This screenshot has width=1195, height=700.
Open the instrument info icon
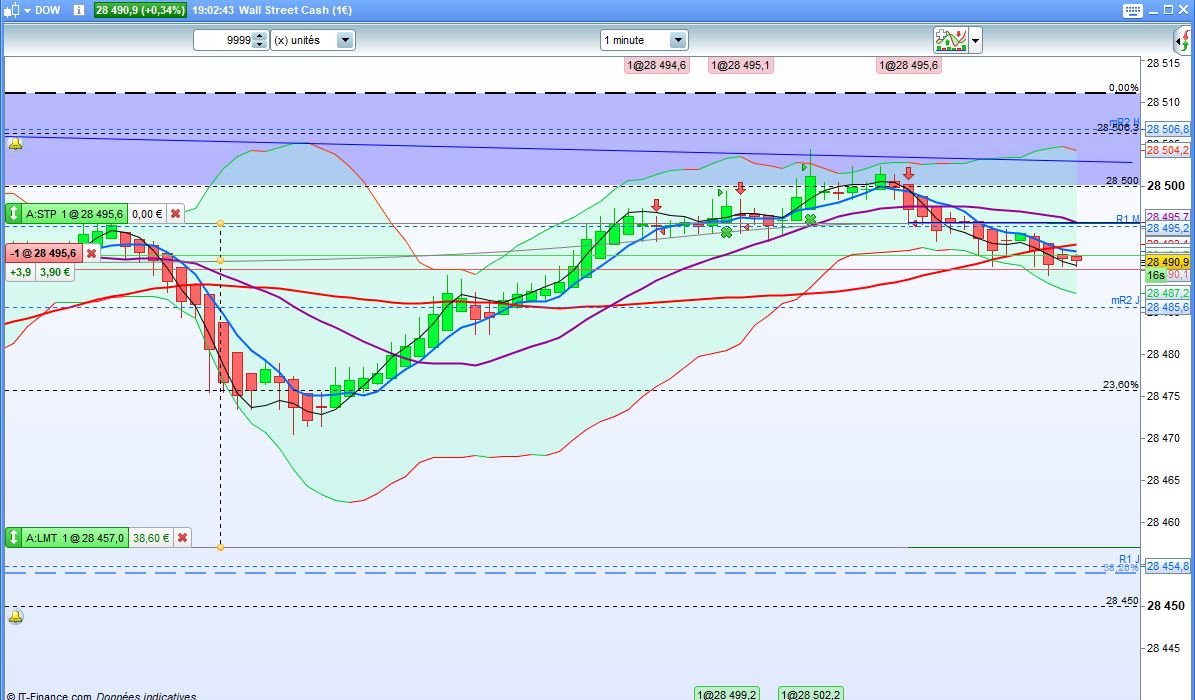pos(79,10)
